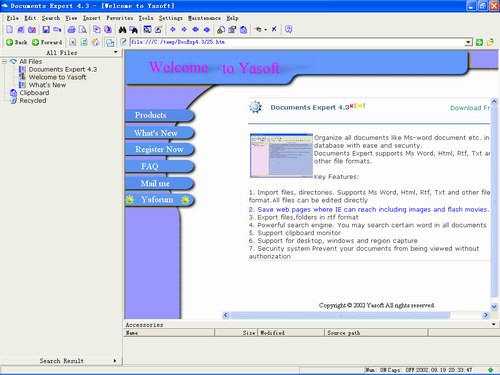
Task: Click the blue X delete icon
Action: [x=274, y=29]
